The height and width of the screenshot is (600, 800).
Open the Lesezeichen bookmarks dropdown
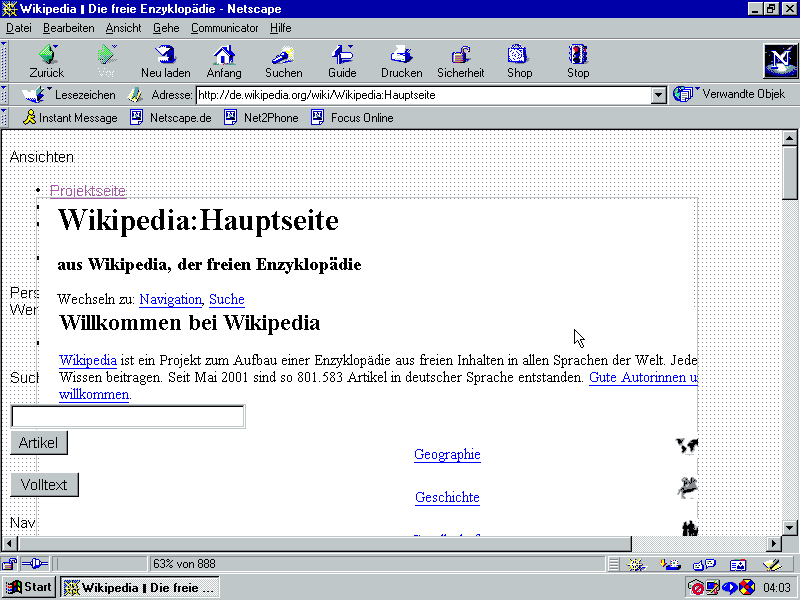[x=70, y=95]
